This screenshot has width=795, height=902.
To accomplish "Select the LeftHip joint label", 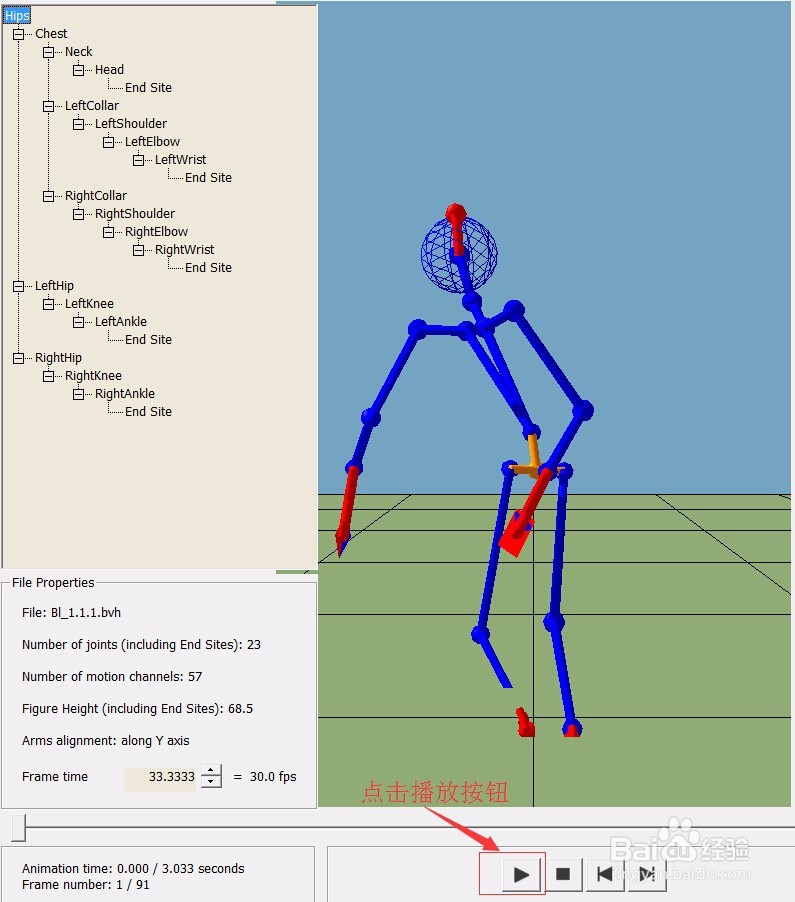I will pyautogui.click(x=55, y=286).
